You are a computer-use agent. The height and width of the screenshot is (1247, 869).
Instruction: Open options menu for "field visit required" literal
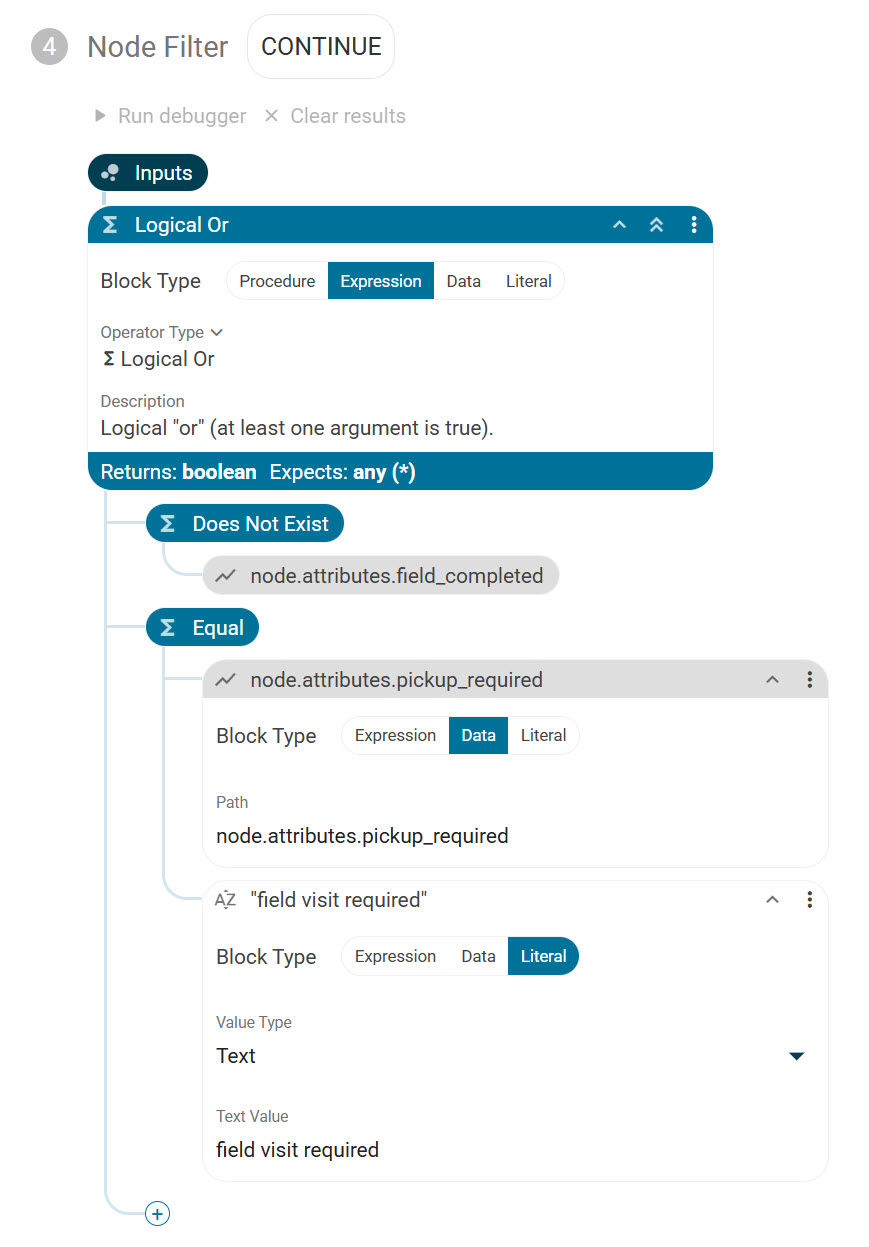click(809, 900)
